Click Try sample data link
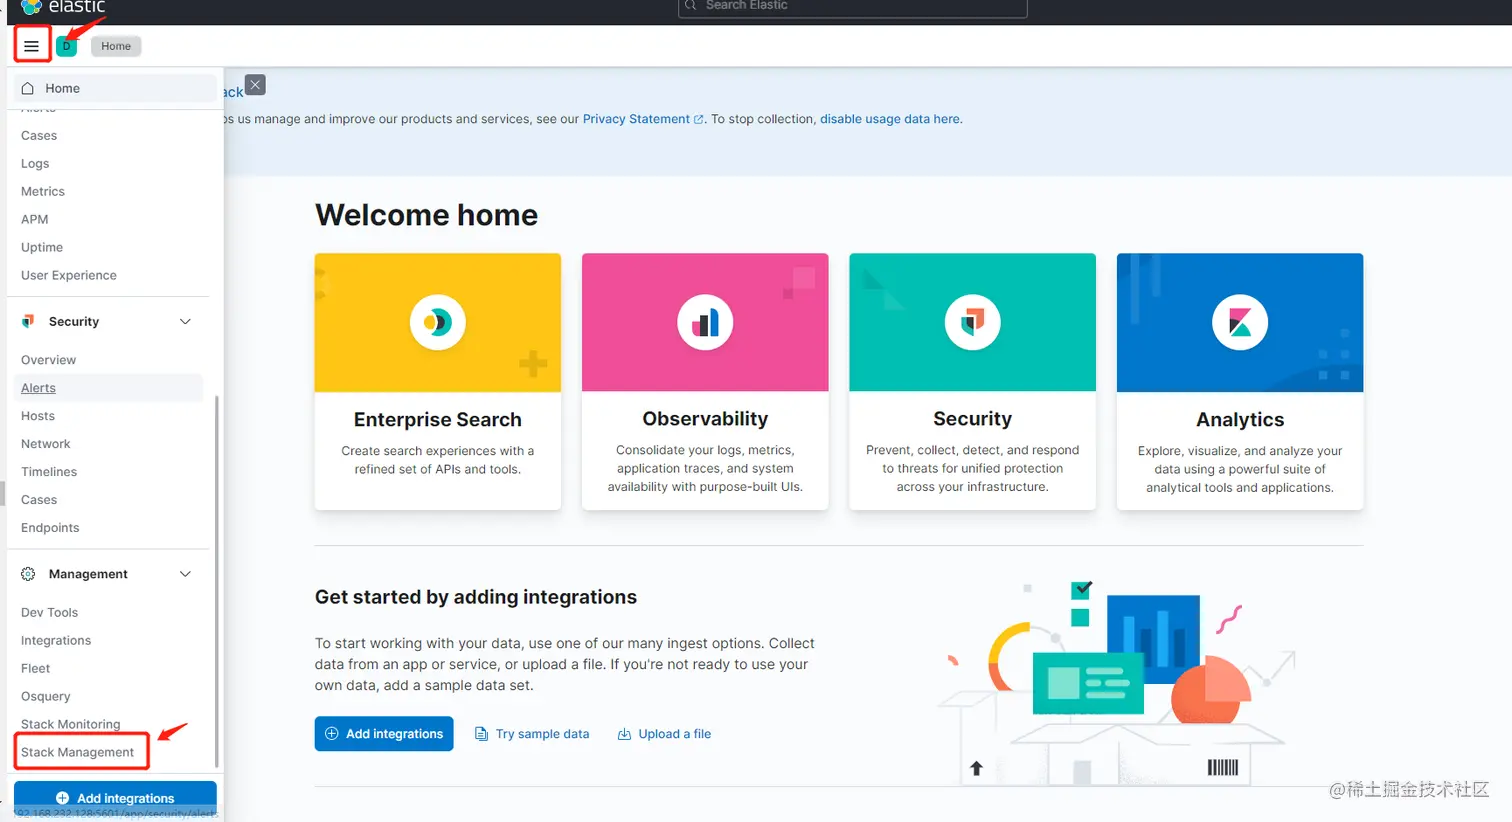Screen dimensions: 1512x822 point(532,734)
